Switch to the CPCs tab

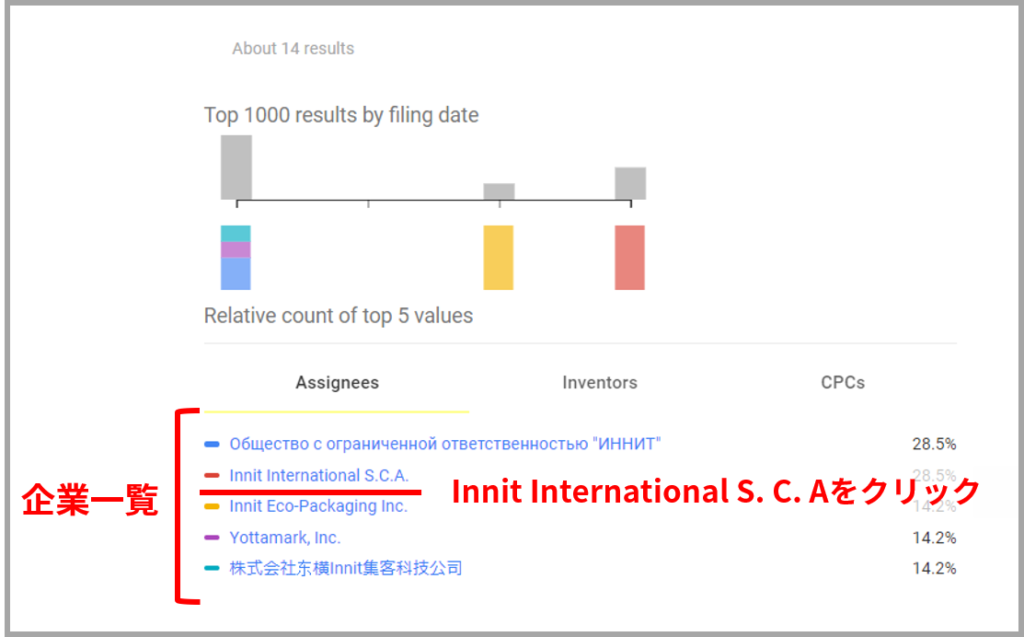tap(842, 383)
